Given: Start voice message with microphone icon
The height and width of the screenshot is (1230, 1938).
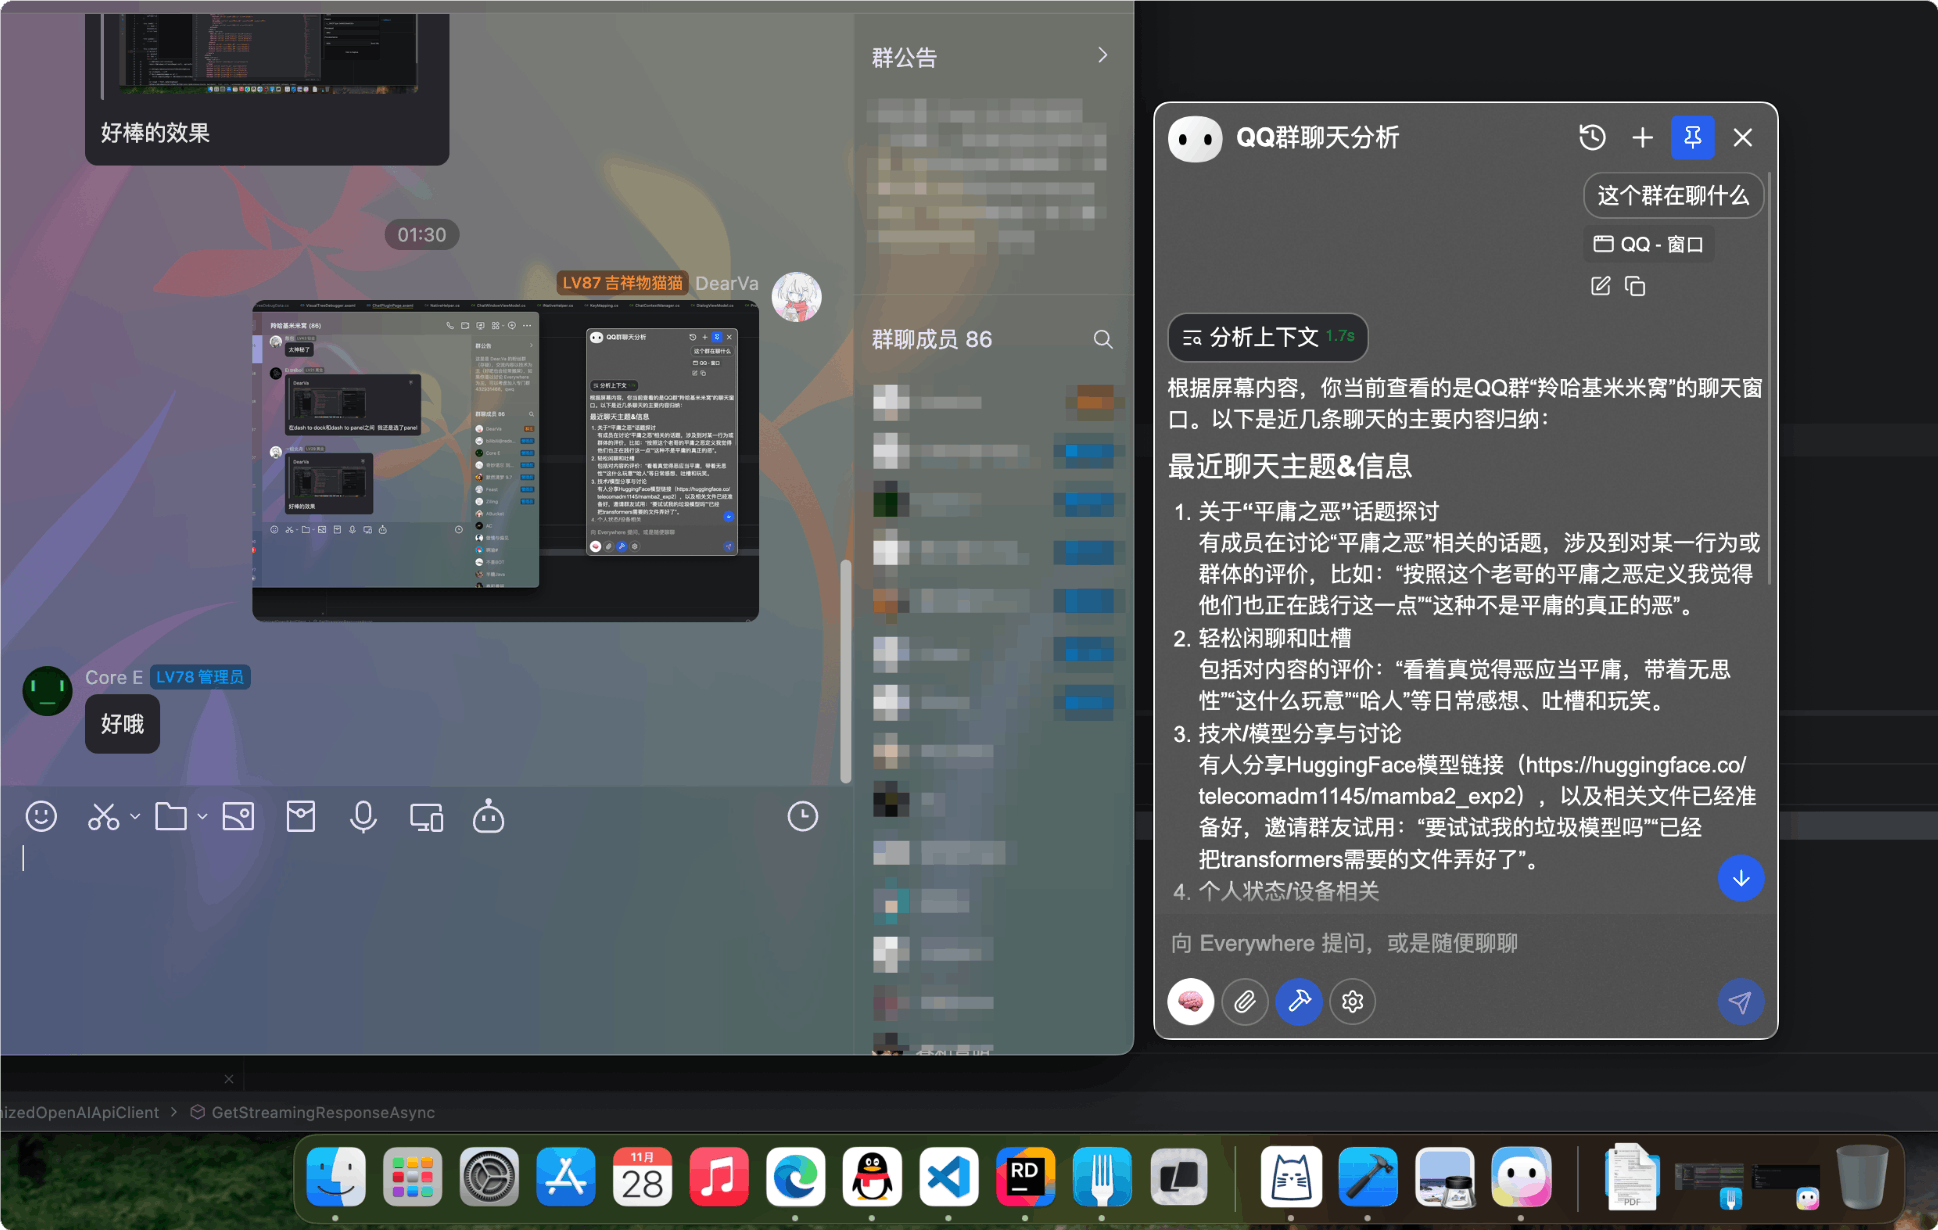Looking at the screenshot, I should [363, 817].
